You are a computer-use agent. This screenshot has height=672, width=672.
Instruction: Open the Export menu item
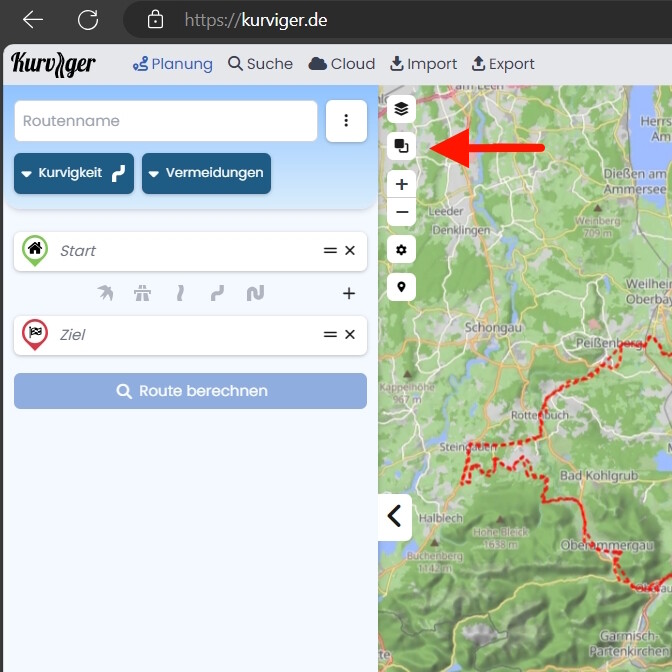(x=503, y=64)
